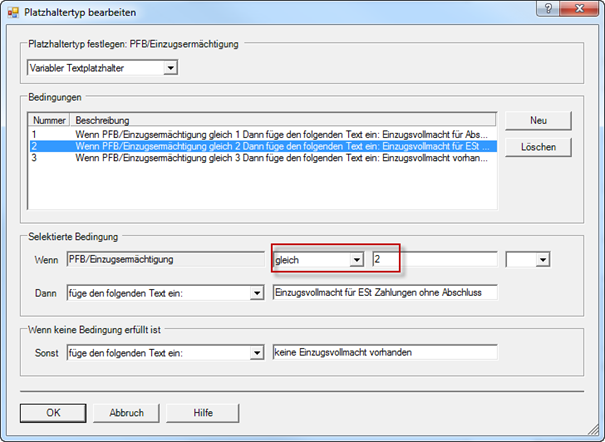
Task: Click the Nummer column header
Action: pos(49,120)
